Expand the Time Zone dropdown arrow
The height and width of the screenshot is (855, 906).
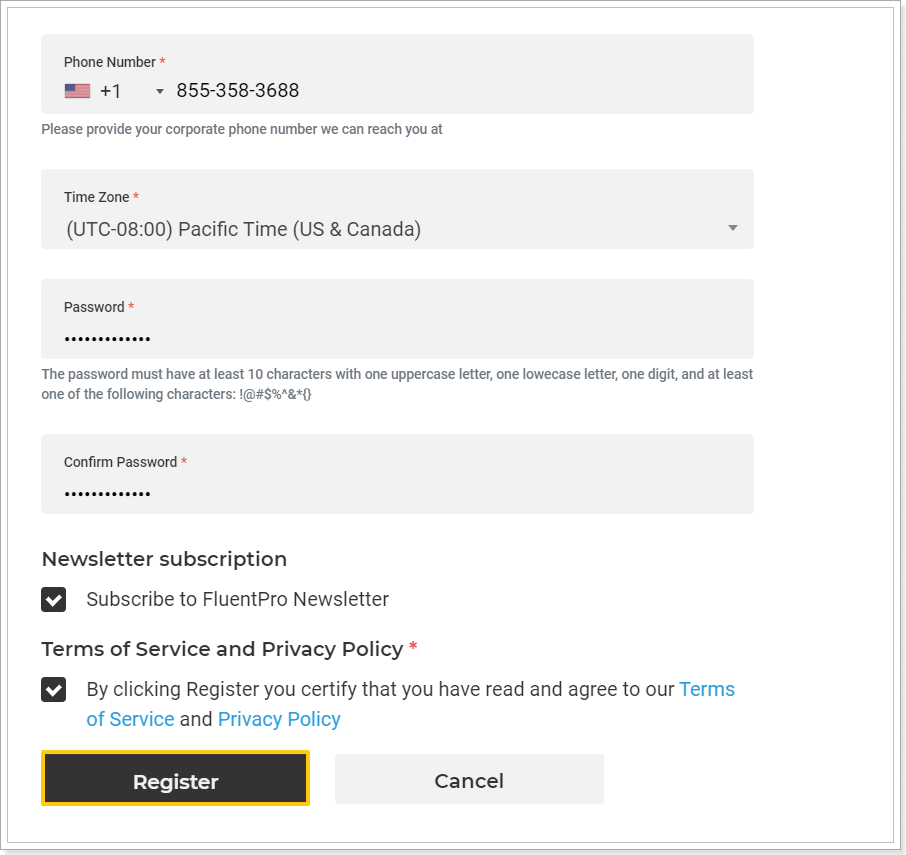733,228
